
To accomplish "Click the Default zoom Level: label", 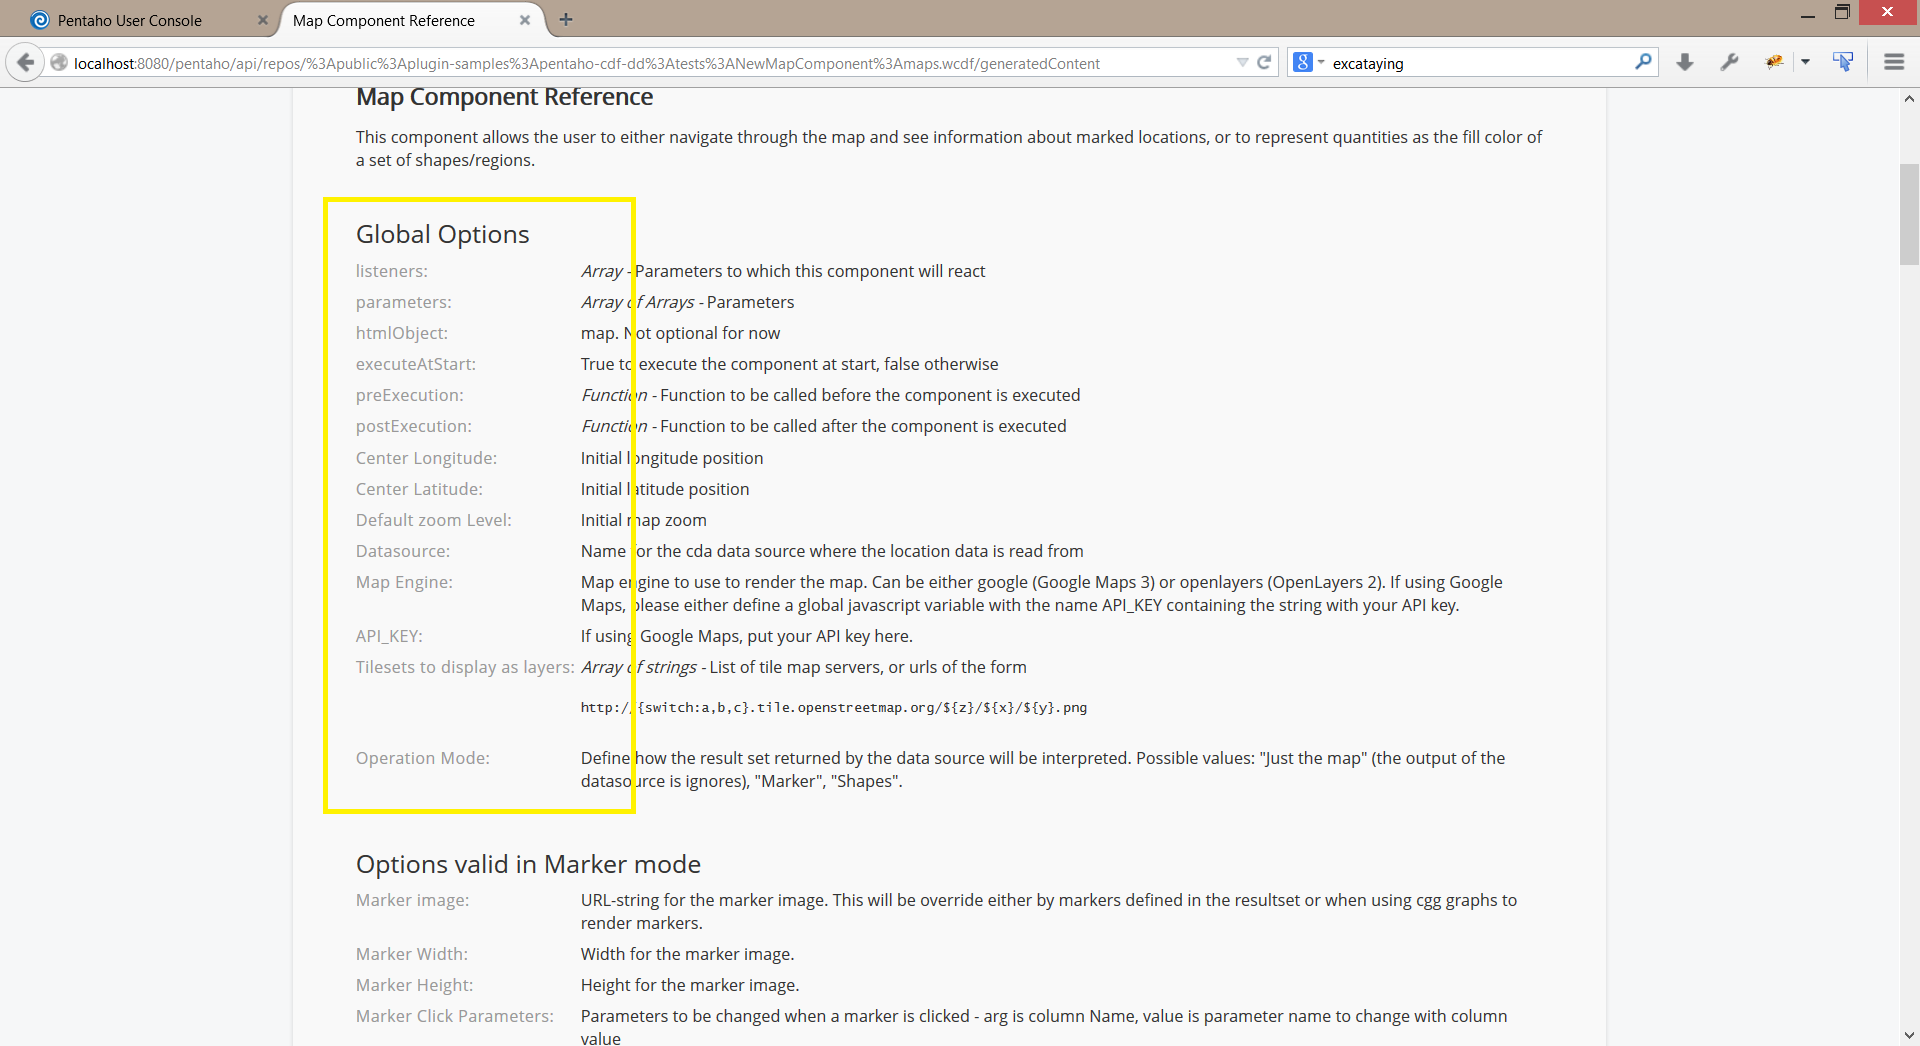I will tap(434, 520).
